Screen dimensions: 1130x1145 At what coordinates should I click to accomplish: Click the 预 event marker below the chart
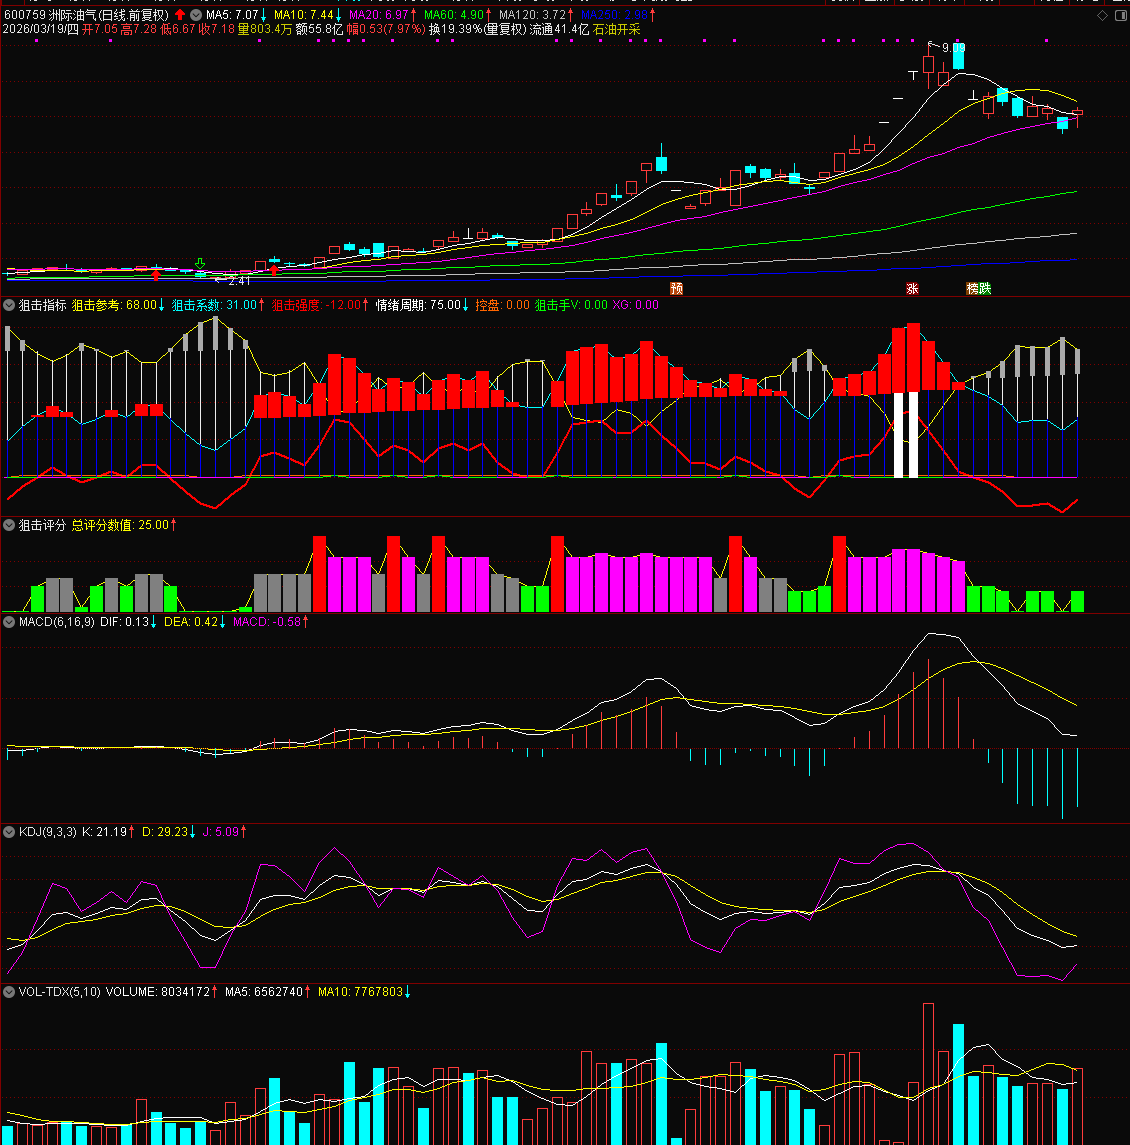click(x=676, y=288)
